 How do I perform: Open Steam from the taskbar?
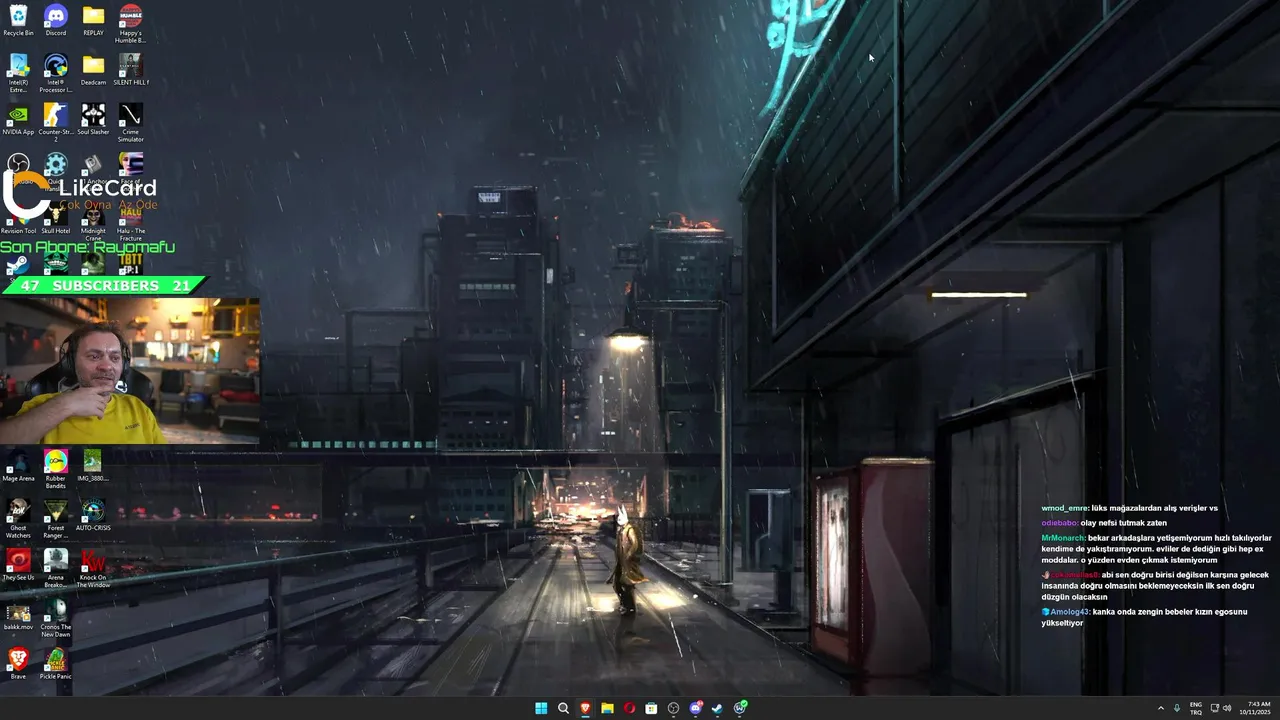[x=717, y=708]
